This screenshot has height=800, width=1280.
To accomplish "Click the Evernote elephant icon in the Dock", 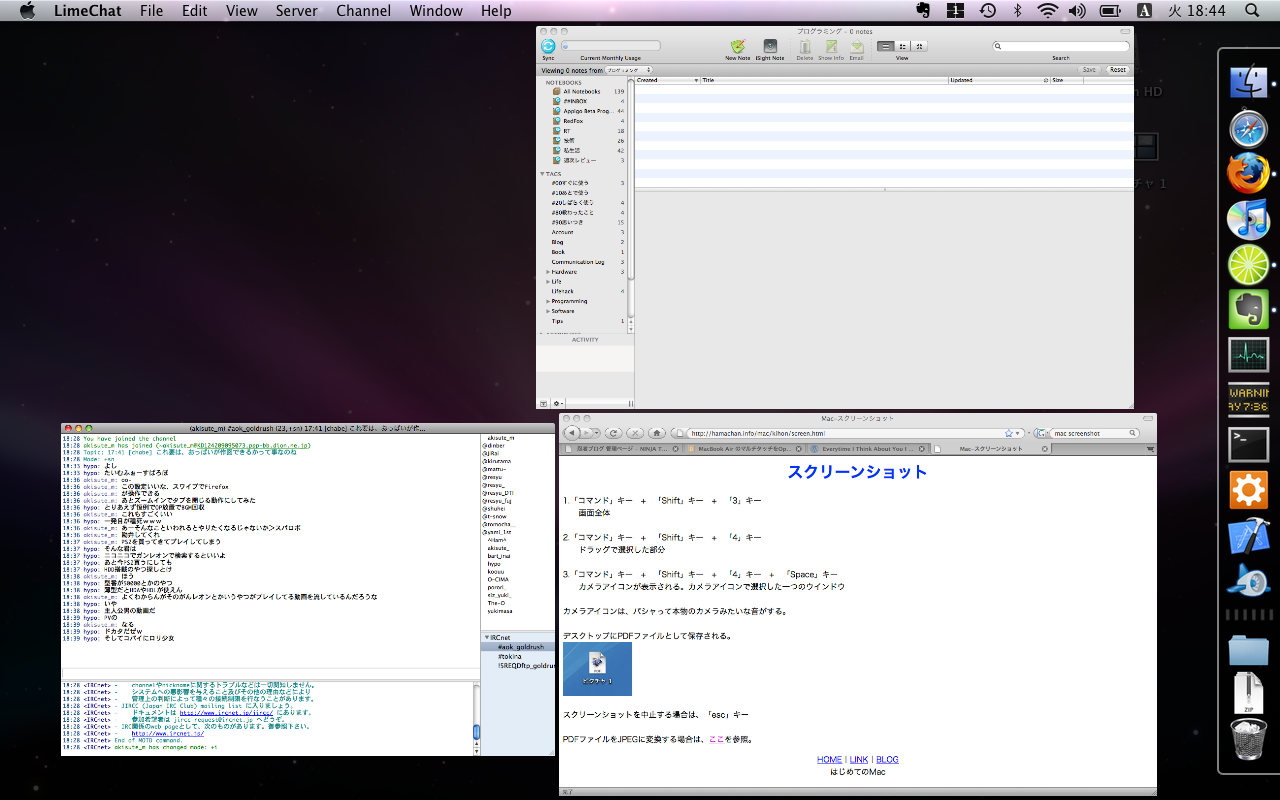I will [x=1248, y=309].
